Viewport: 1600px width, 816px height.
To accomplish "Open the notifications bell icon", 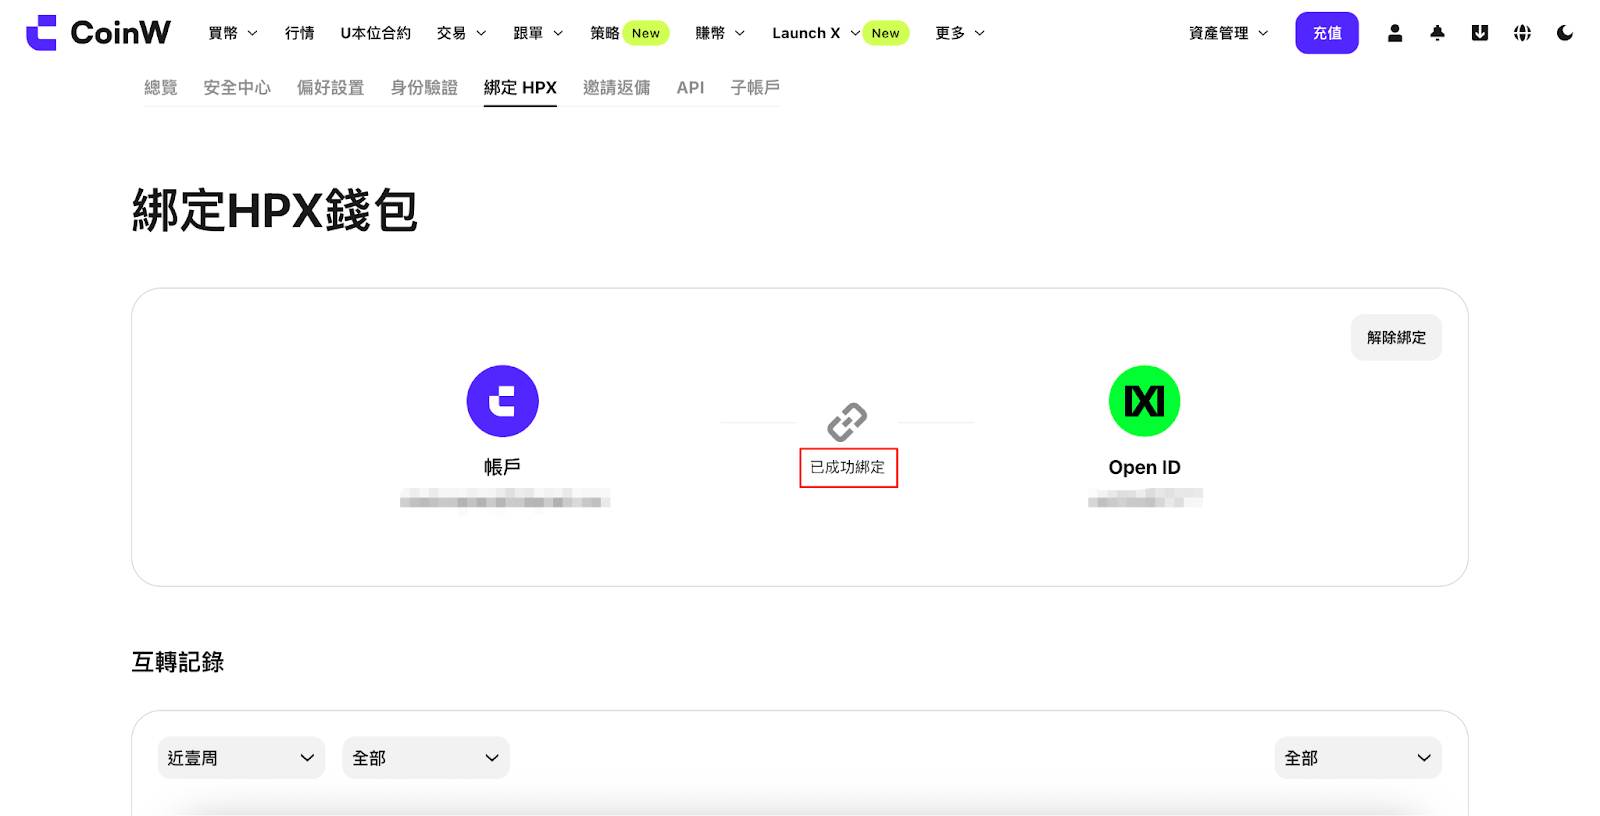I will [x=1437, y=33].
